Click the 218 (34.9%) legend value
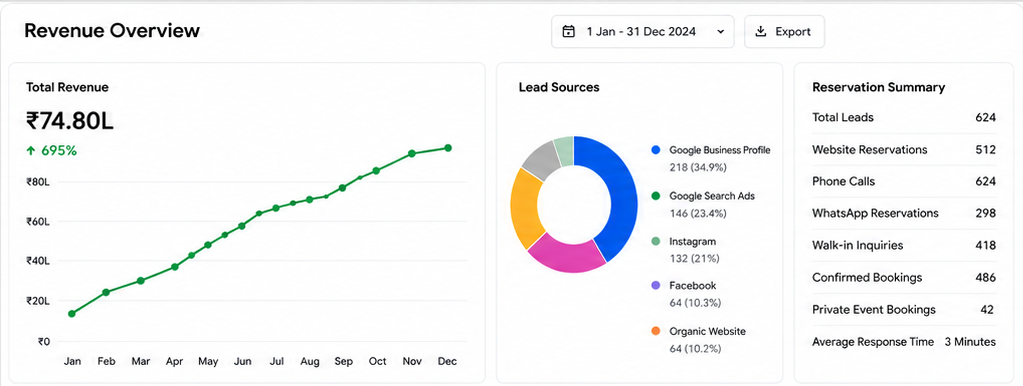Viewport: 1023px width, 386px height. (x=698, y=168)
